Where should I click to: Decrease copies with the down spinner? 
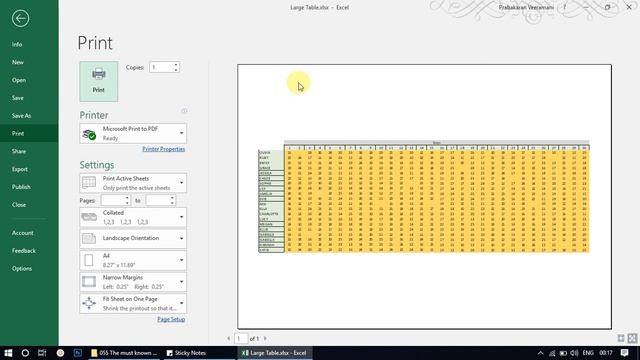[176, 70]
